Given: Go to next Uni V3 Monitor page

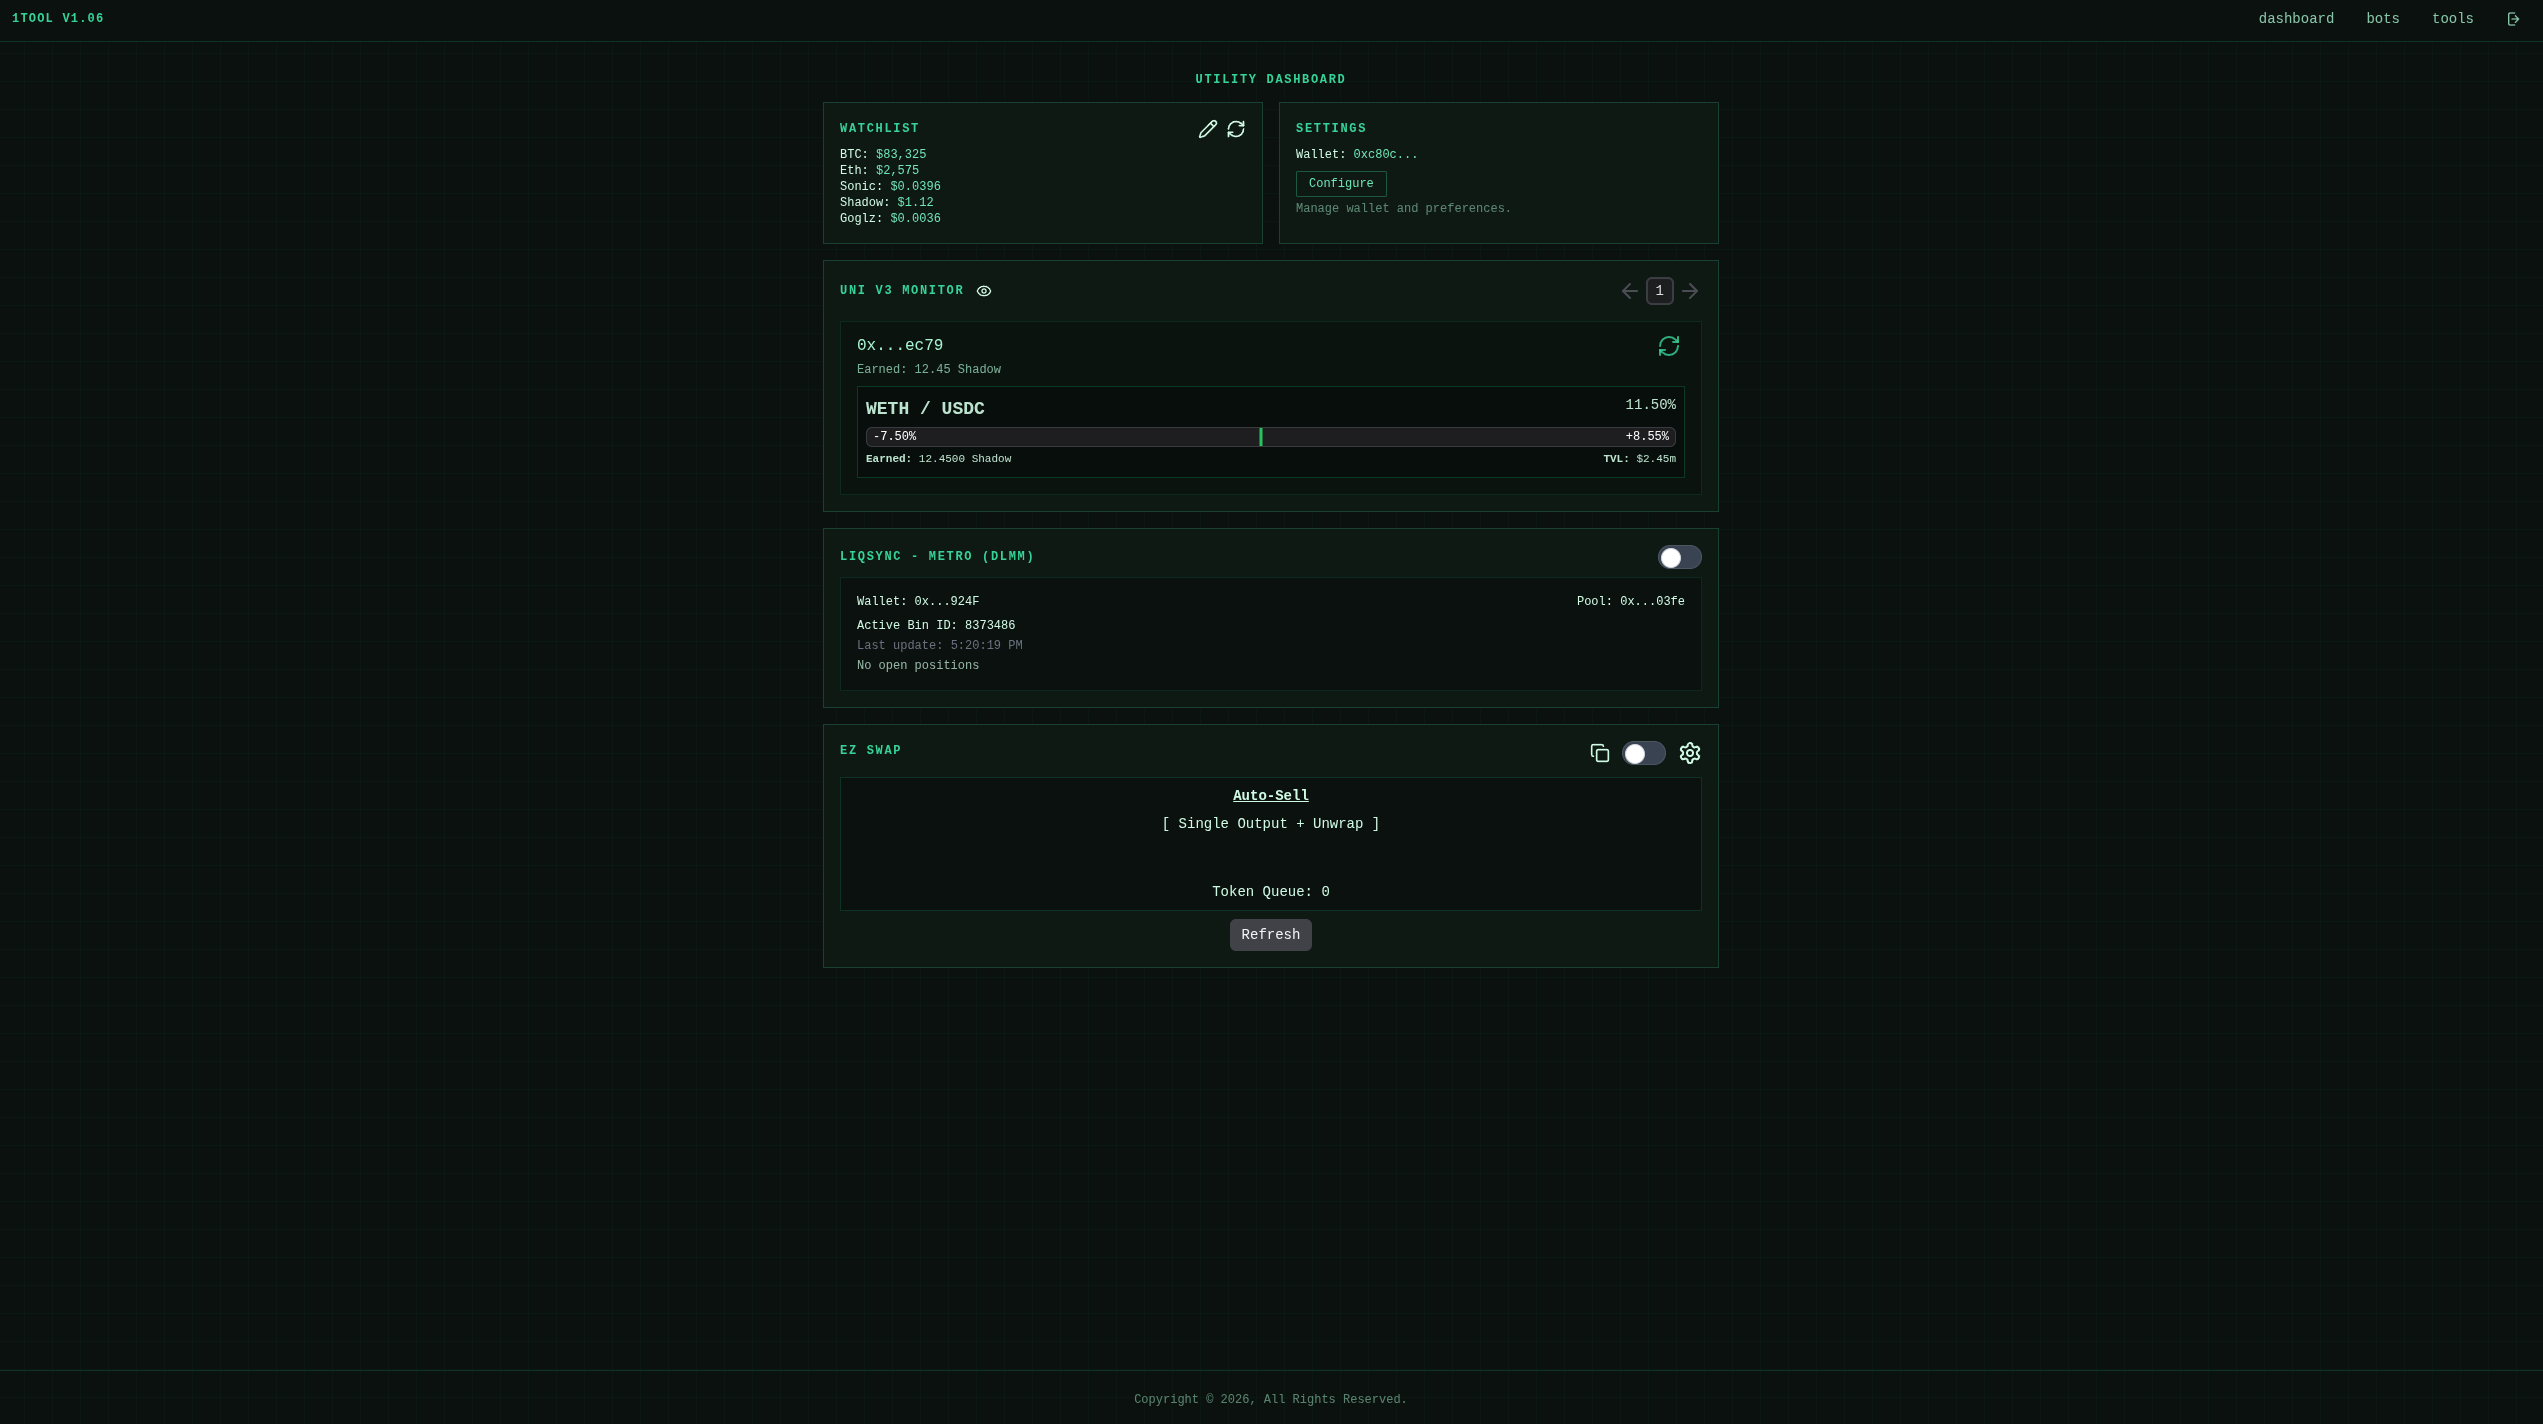Looking at the screenshot, I should (x=1690, y=291).
